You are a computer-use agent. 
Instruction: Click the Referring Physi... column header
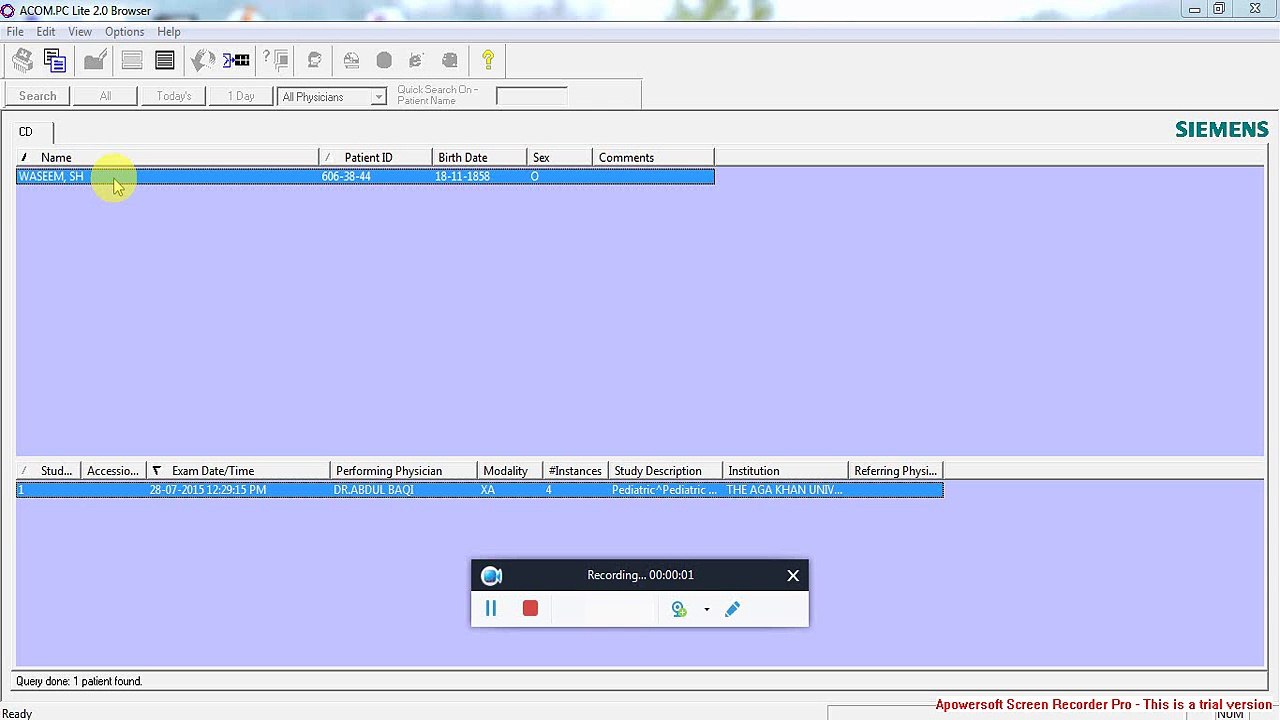point(896,471)
